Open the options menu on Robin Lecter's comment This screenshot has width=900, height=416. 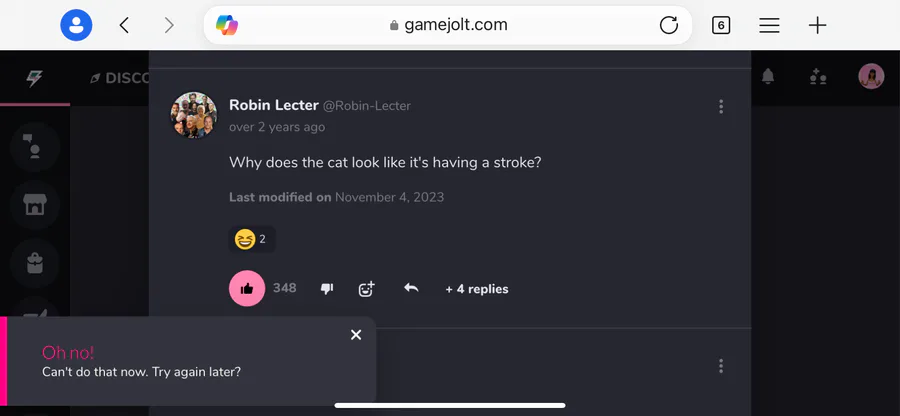pos(721,107)
